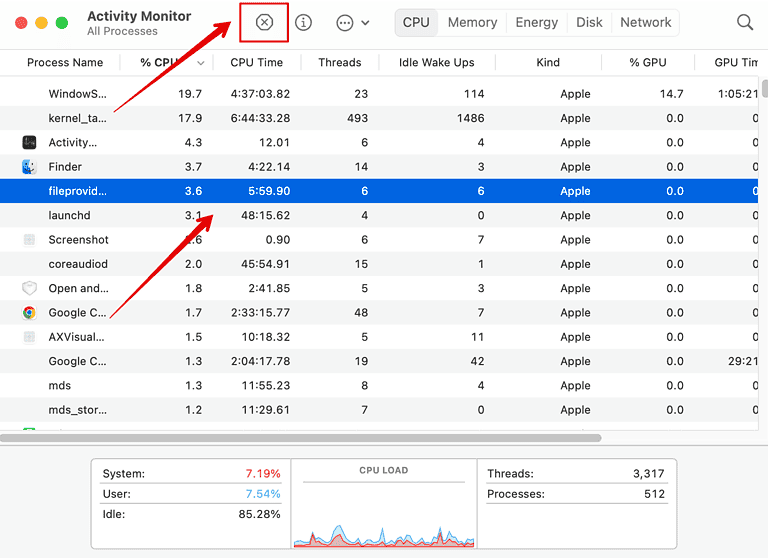This screenshot has height=558, width=768.
Task: Sort by the CPU Time column header
Action: tap(256, 62)
